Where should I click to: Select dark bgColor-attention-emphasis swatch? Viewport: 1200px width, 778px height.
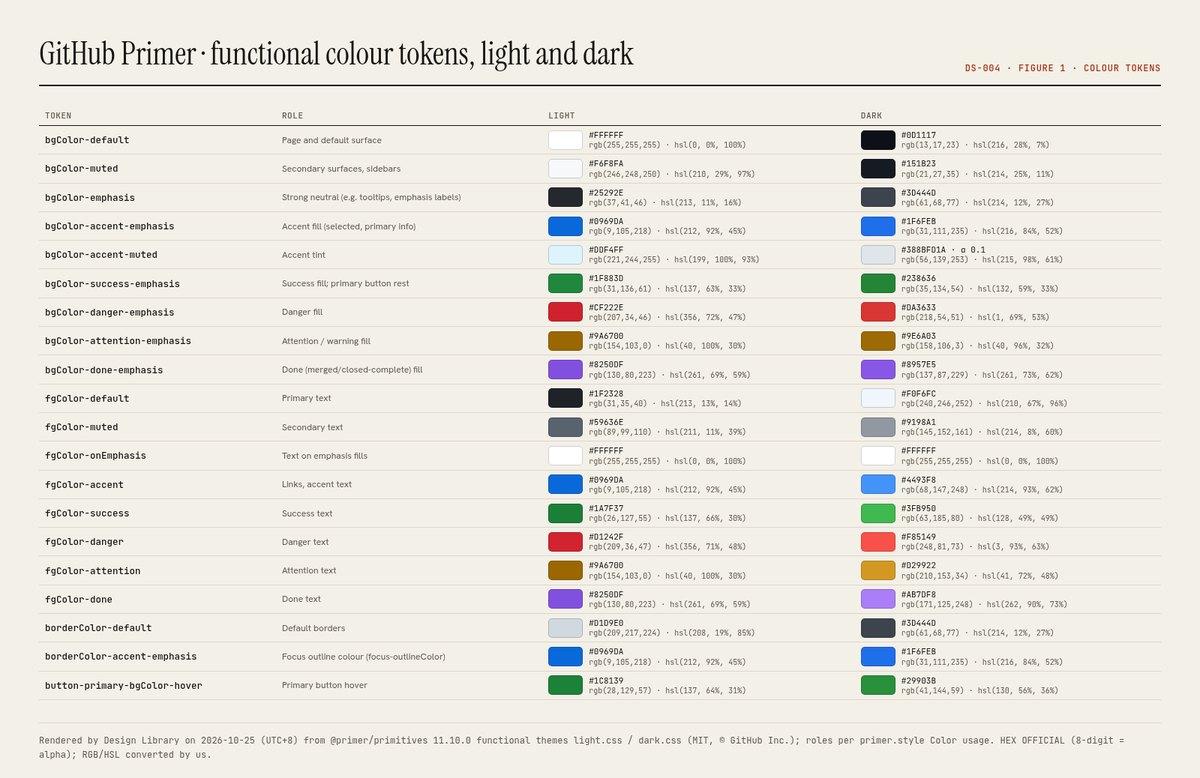(878, 341)
